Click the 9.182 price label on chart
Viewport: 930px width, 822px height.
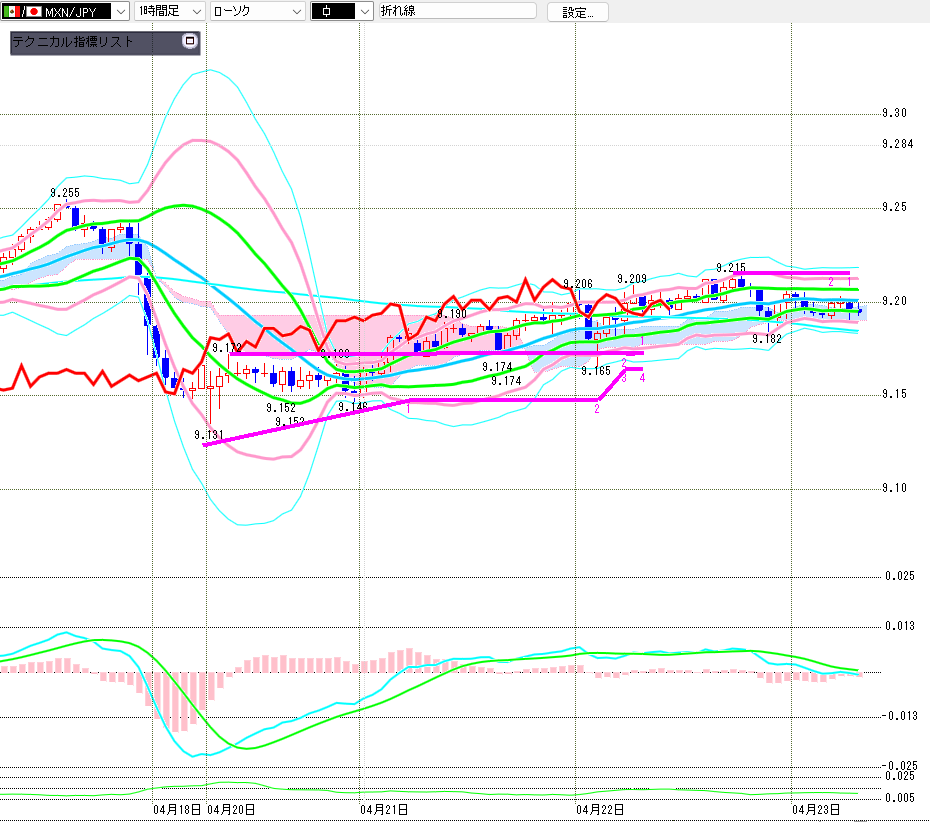click(767, 340)
